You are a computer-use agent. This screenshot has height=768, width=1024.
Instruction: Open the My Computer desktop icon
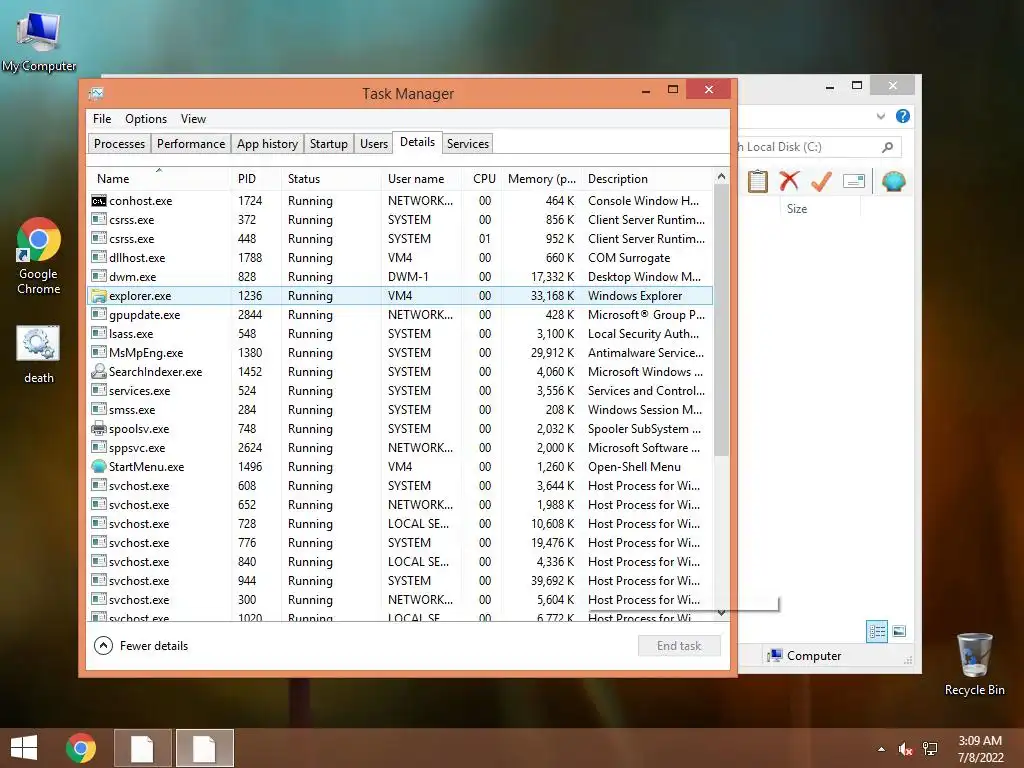pyautogui.click(x=39, y=40)
